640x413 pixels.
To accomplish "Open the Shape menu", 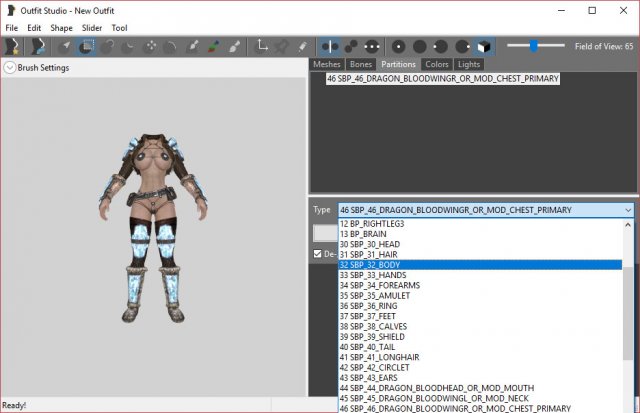I will (61, 28).
